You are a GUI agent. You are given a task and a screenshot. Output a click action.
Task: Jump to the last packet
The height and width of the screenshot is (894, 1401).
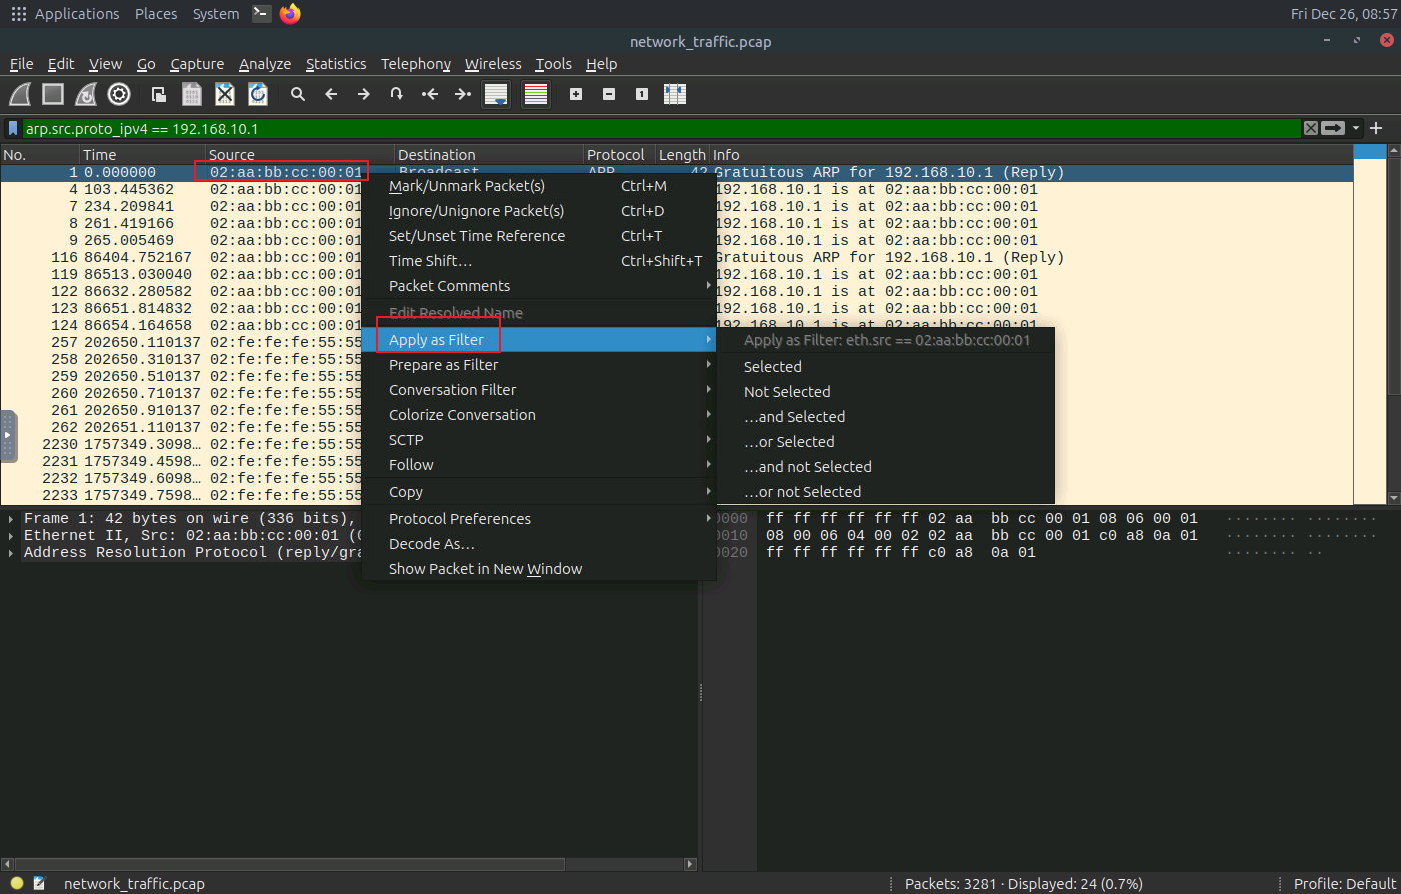pyautogui.click(x=463, y=94)
